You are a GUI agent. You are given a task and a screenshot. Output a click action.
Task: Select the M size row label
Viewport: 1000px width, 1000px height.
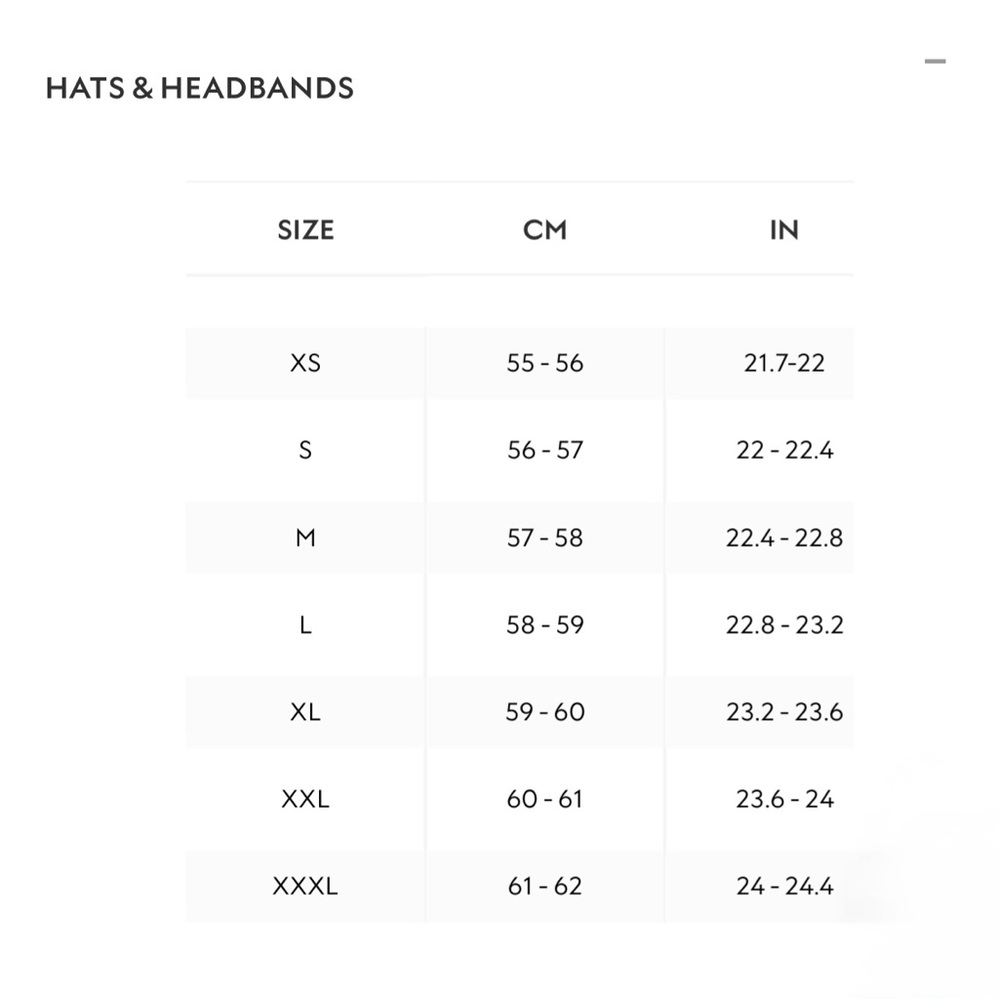[305, 538]
